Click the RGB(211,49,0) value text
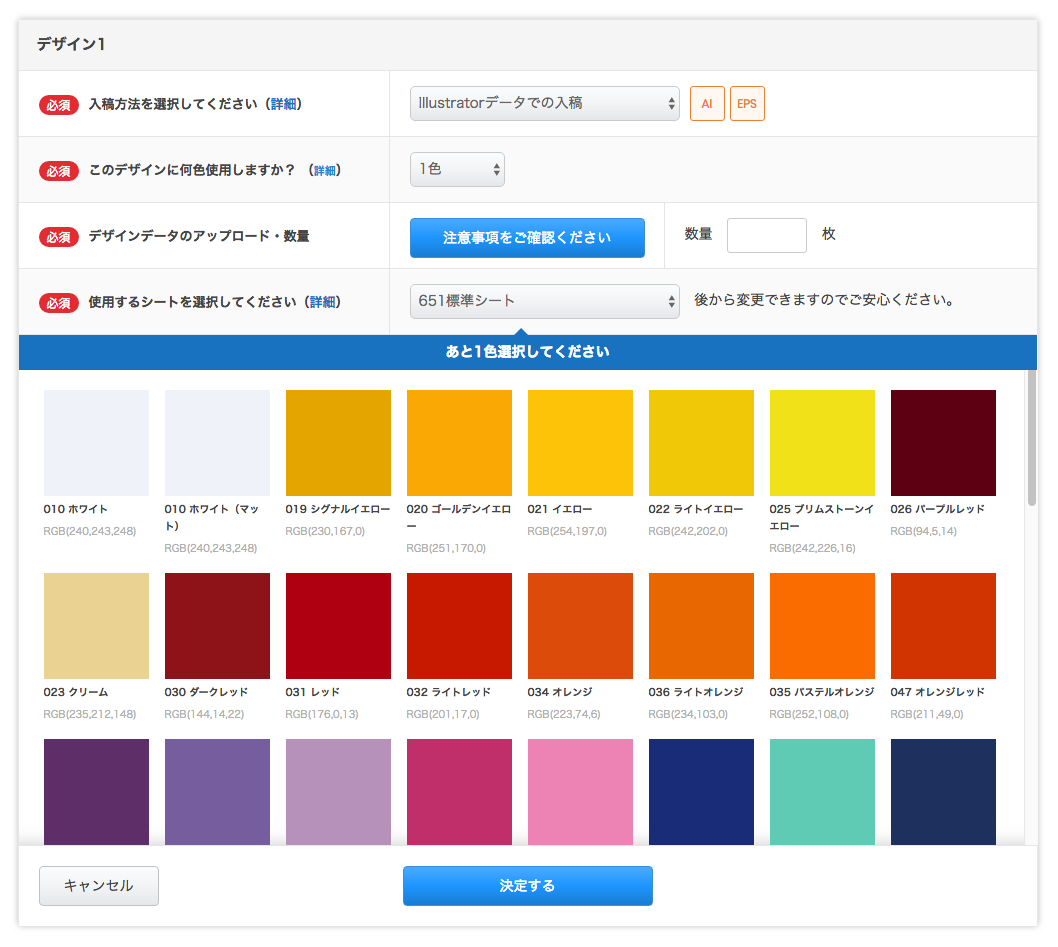The width and height of the screenshot is (1058, 947). coord(927,714)
